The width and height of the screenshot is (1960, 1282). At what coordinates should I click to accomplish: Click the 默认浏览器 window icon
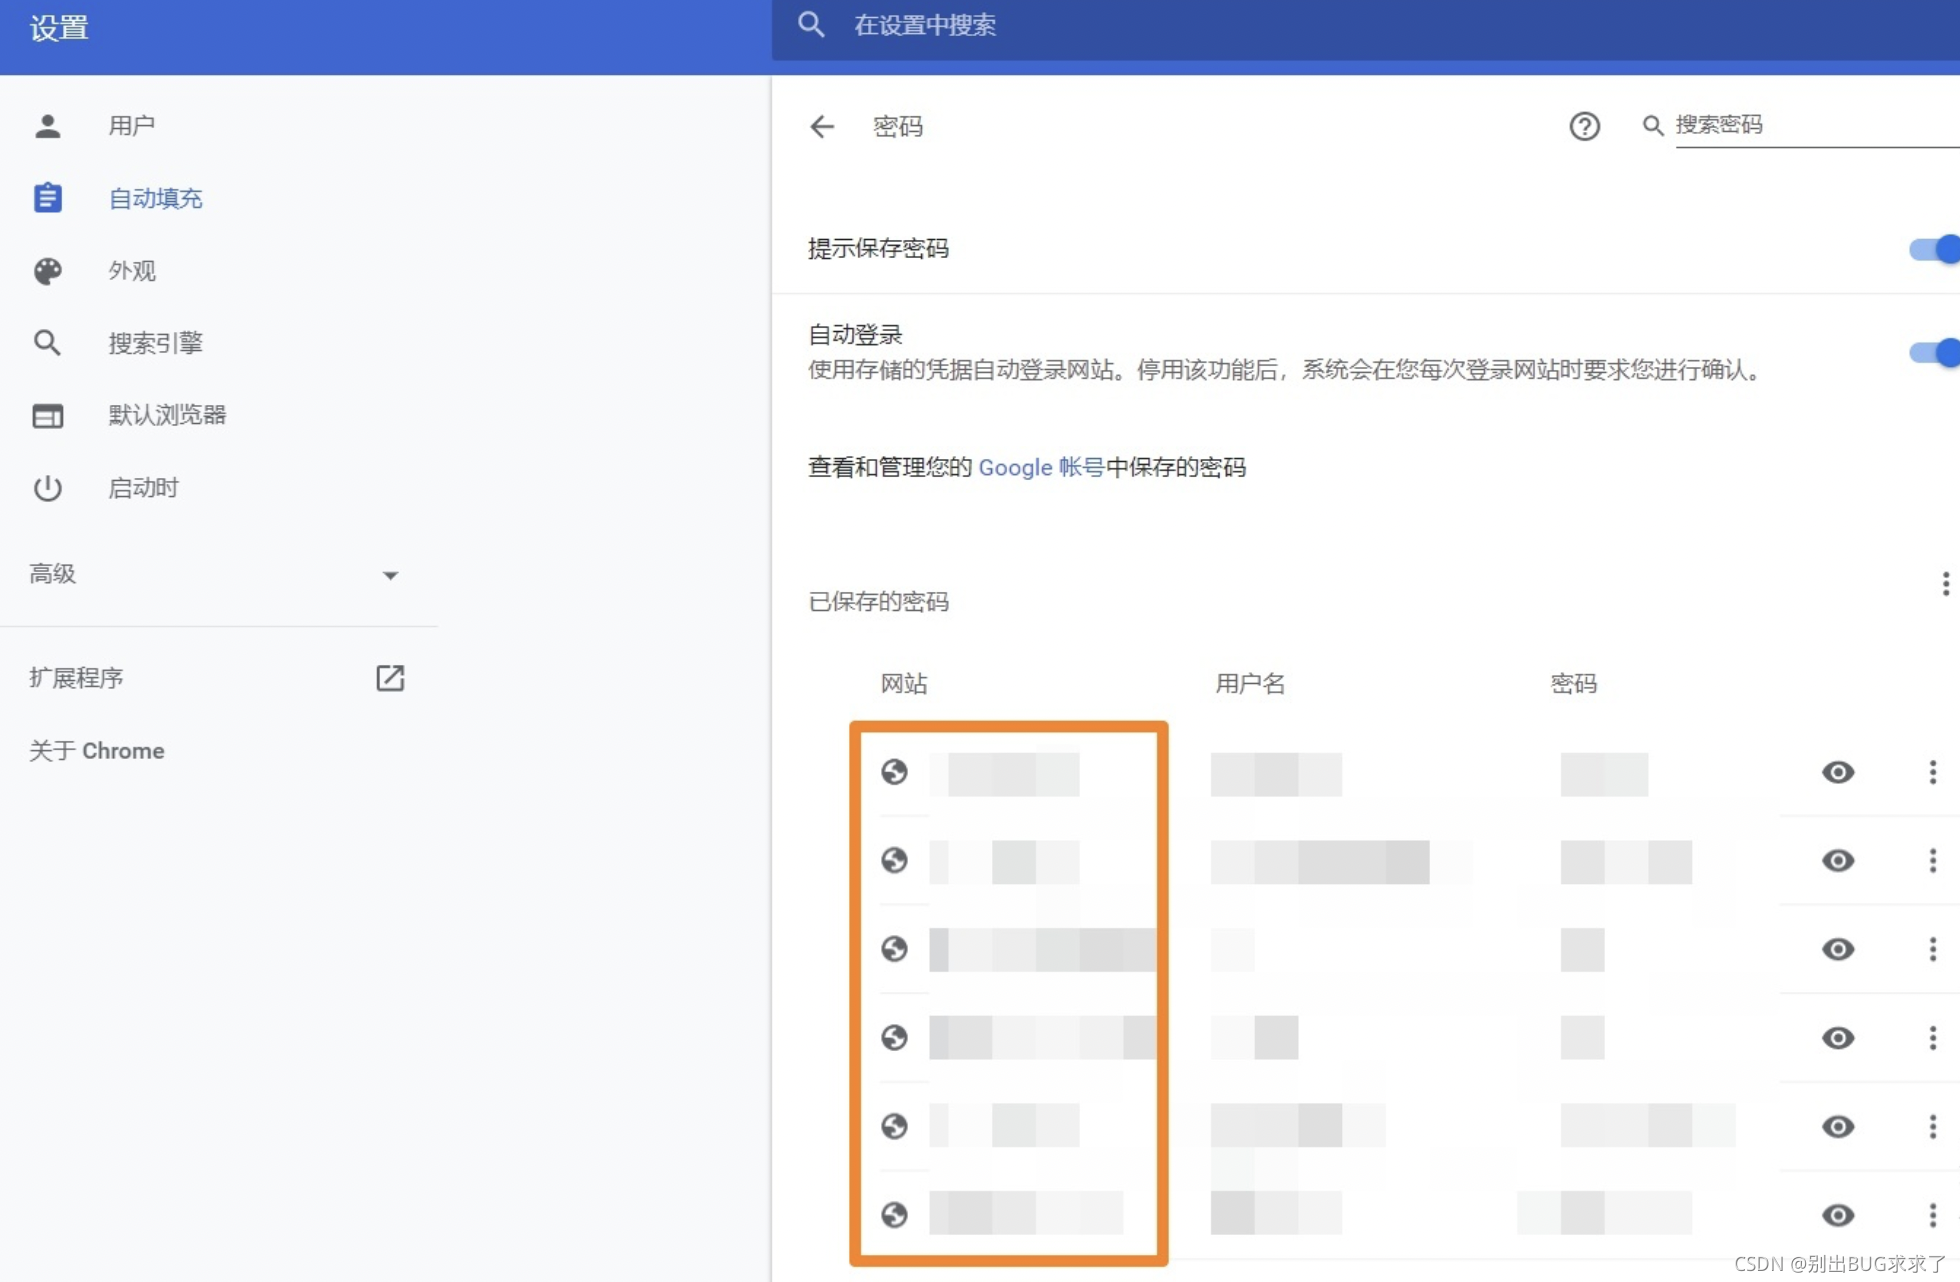click(47, 415)
